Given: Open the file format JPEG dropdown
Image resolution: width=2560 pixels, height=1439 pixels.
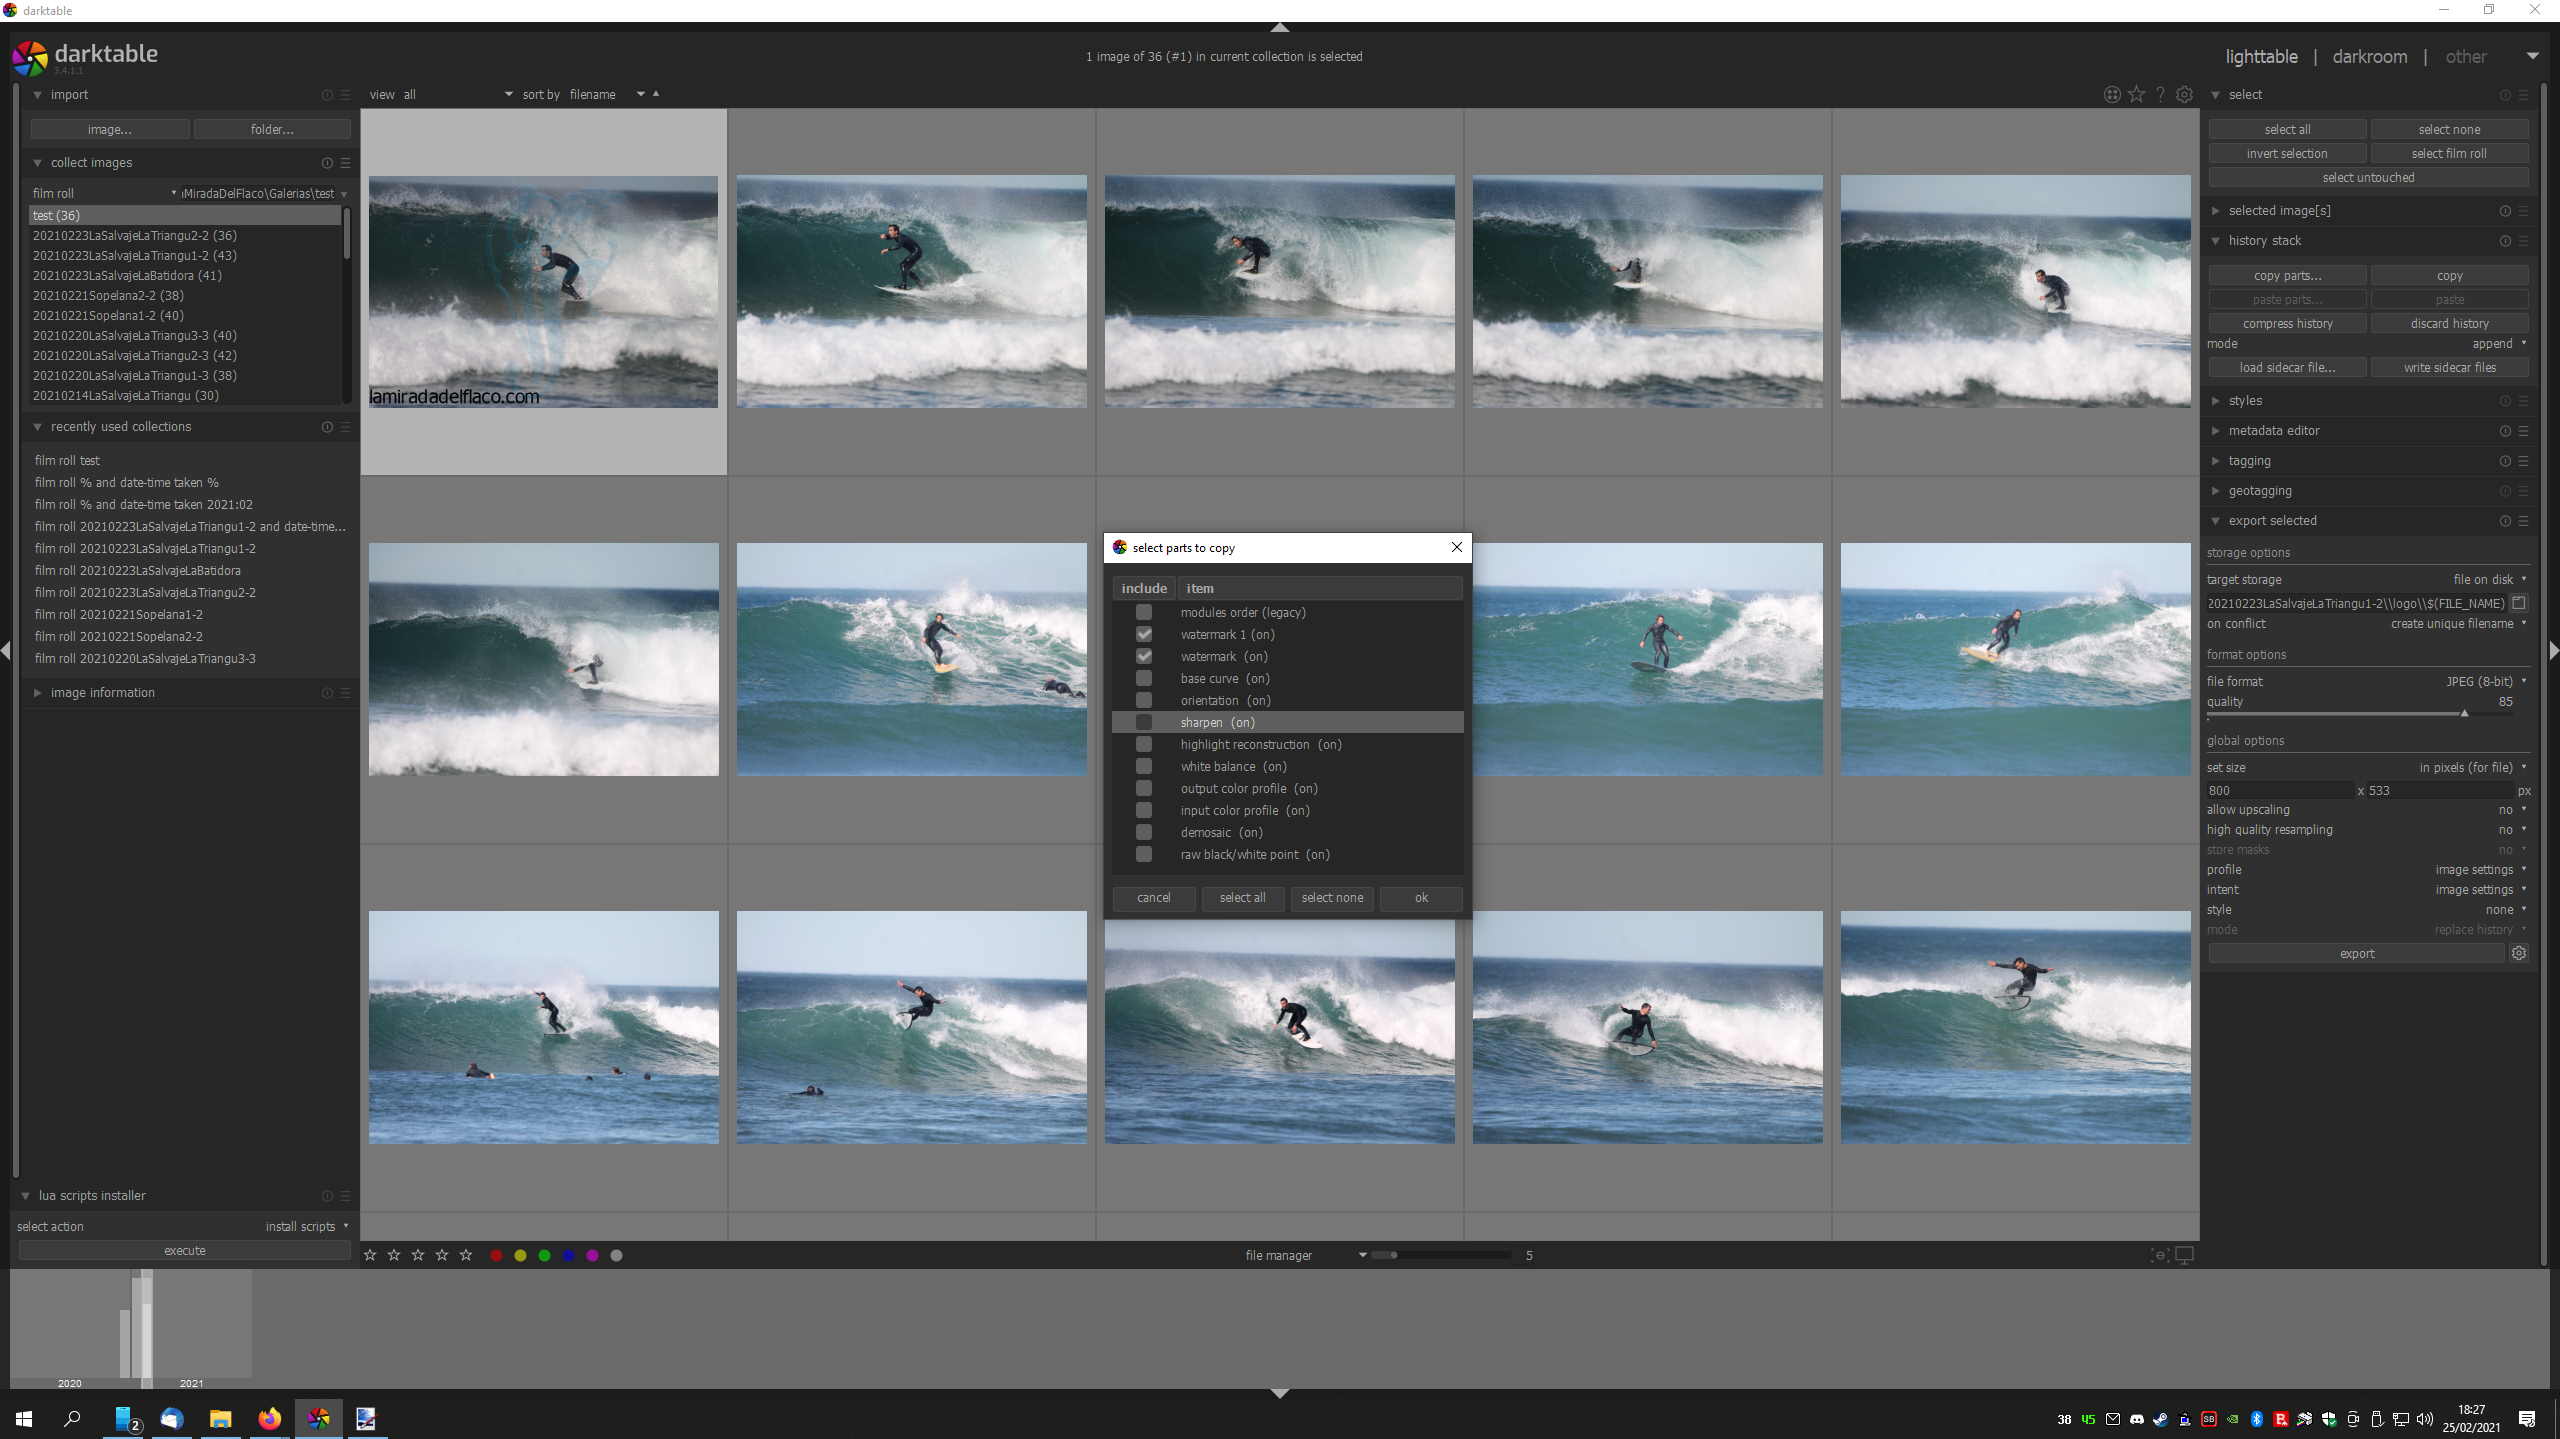Looking at the screenshot, I should point(2480,681).
